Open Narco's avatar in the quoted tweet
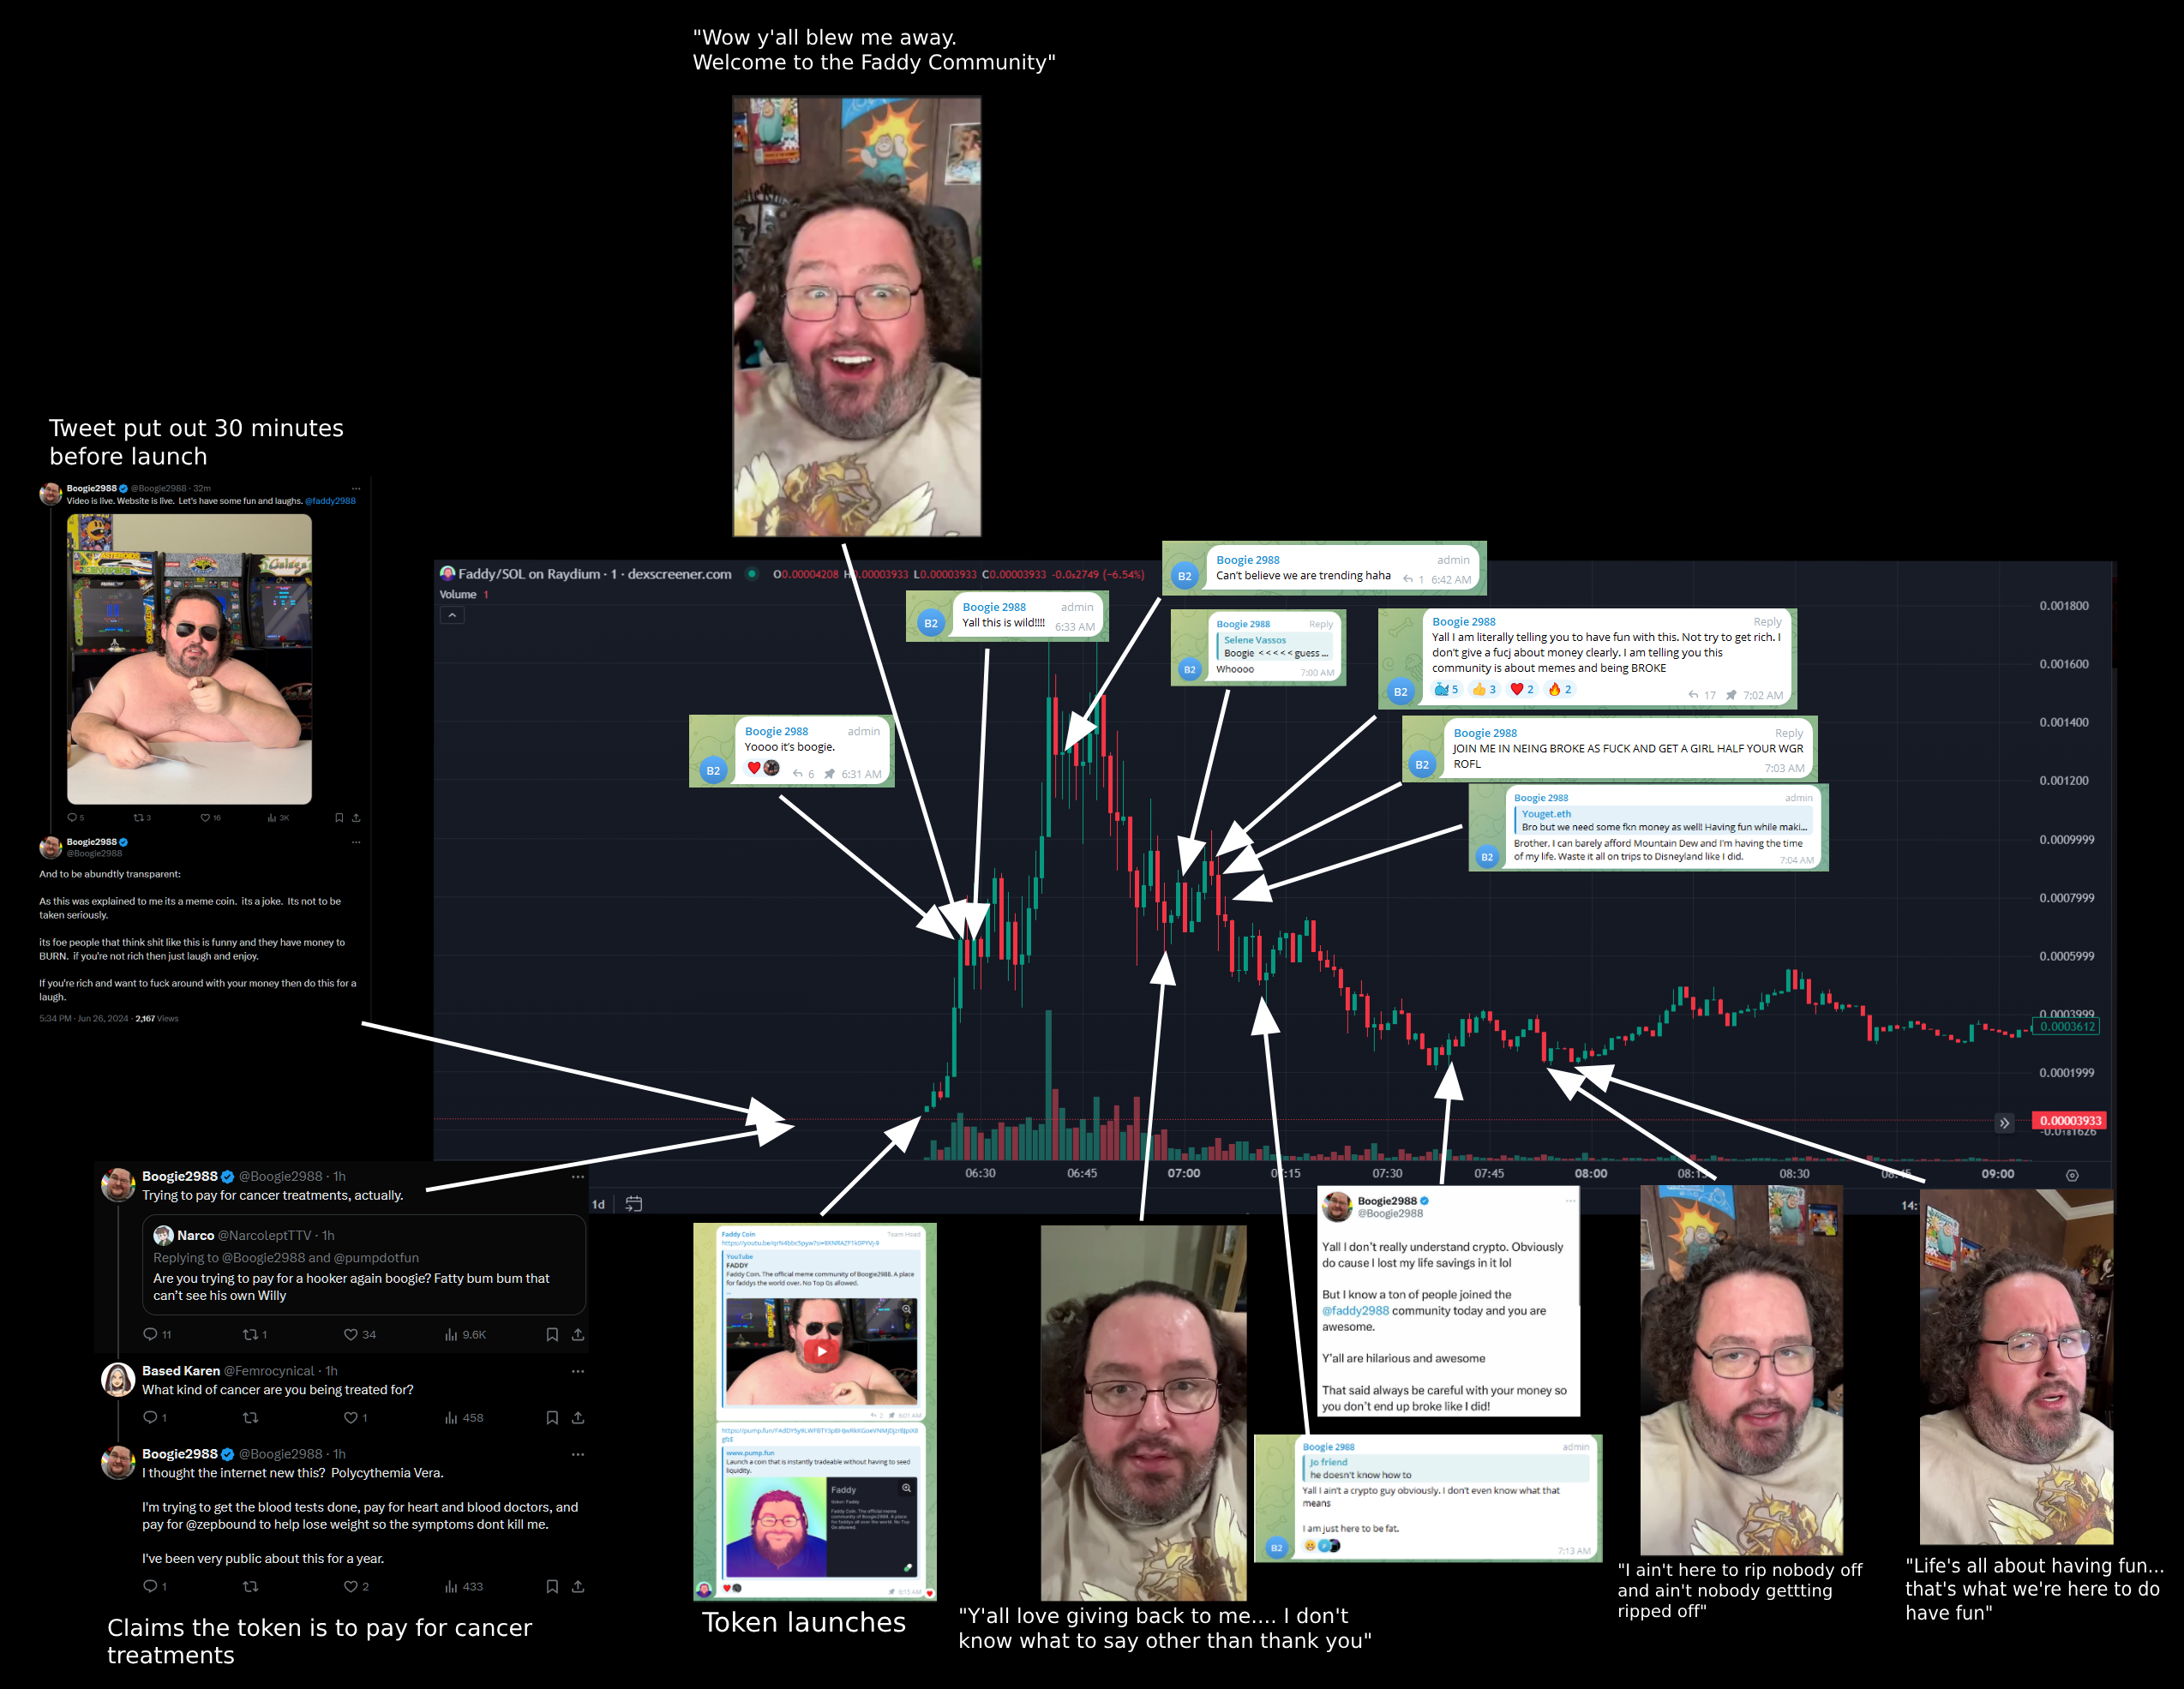This screenshot has width=2184, height=1689. click(163, 1235)
